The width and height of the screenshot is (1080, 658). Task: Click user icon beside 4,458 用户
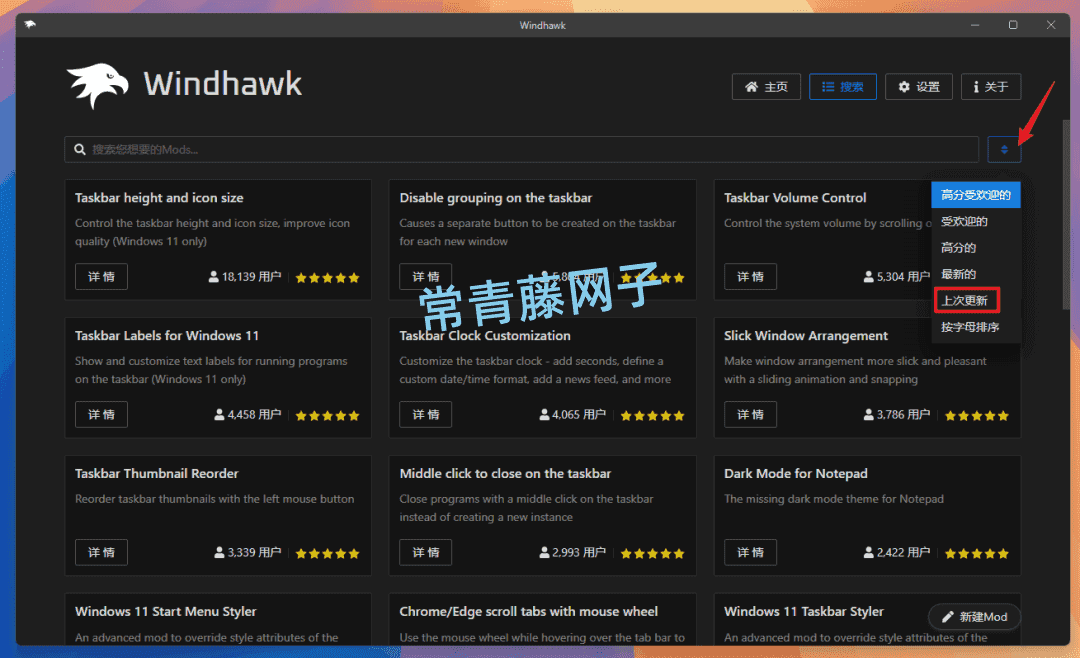[x=219, y=414]
